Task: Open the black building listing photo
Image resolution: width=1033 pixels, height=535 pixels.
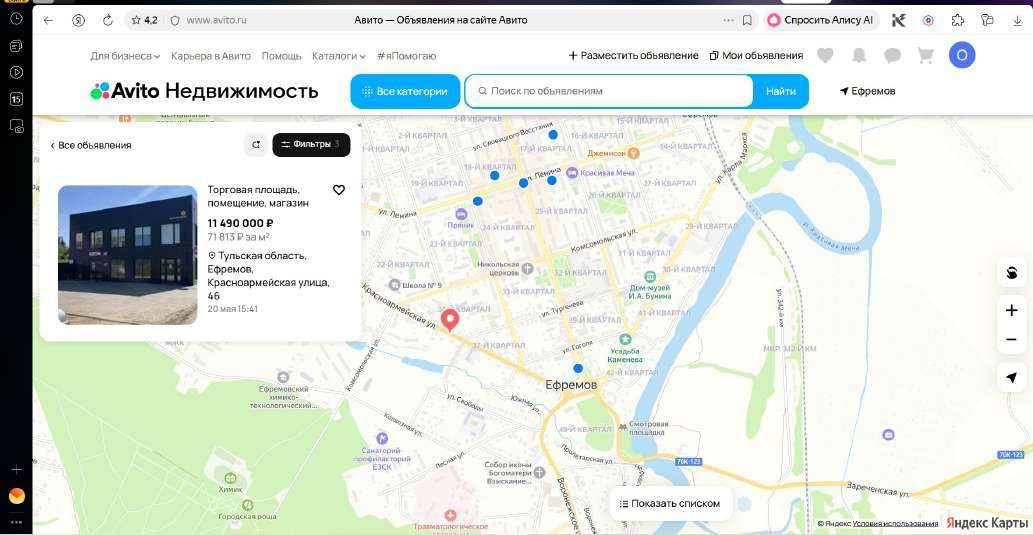Action: click(128, 255)
